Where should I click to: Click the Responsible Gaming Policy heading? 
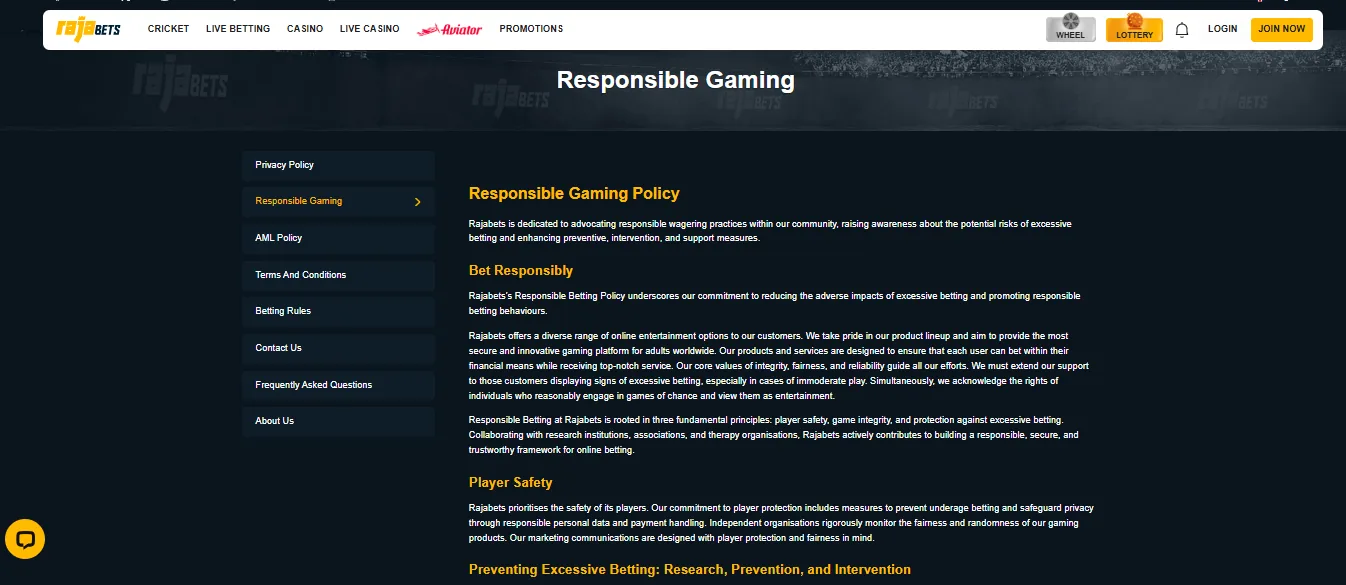pos(574,194)
